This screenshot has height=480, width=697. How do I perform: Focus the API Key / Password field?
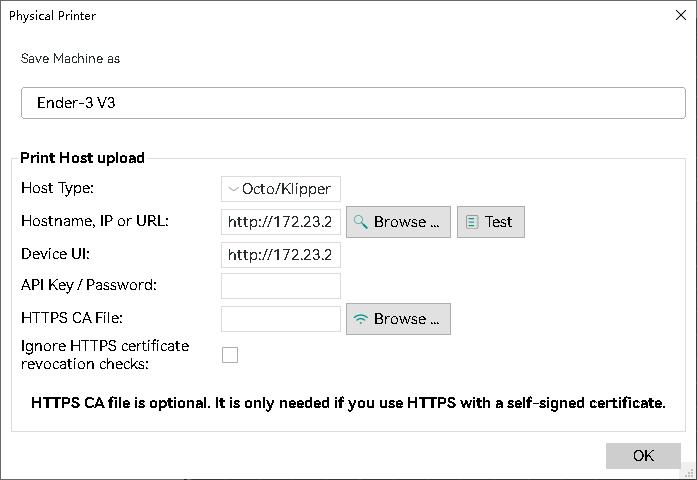point(281,286)
